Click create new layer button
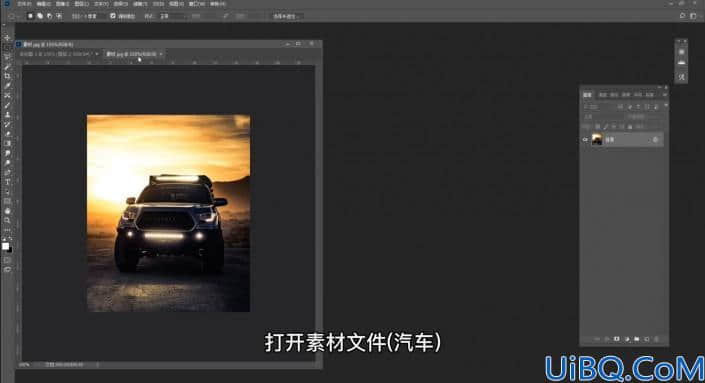The image size is (705, 383). pyautogui.click(x=647, y=339)
